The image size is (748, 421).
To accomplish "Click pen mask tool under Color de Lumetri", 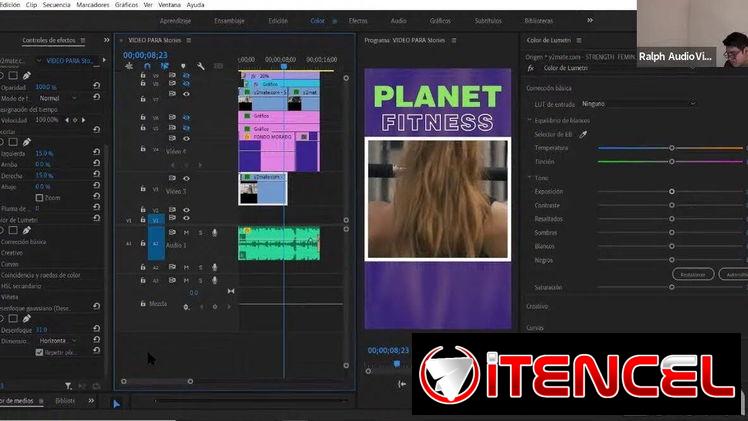I will coord(27,231).
